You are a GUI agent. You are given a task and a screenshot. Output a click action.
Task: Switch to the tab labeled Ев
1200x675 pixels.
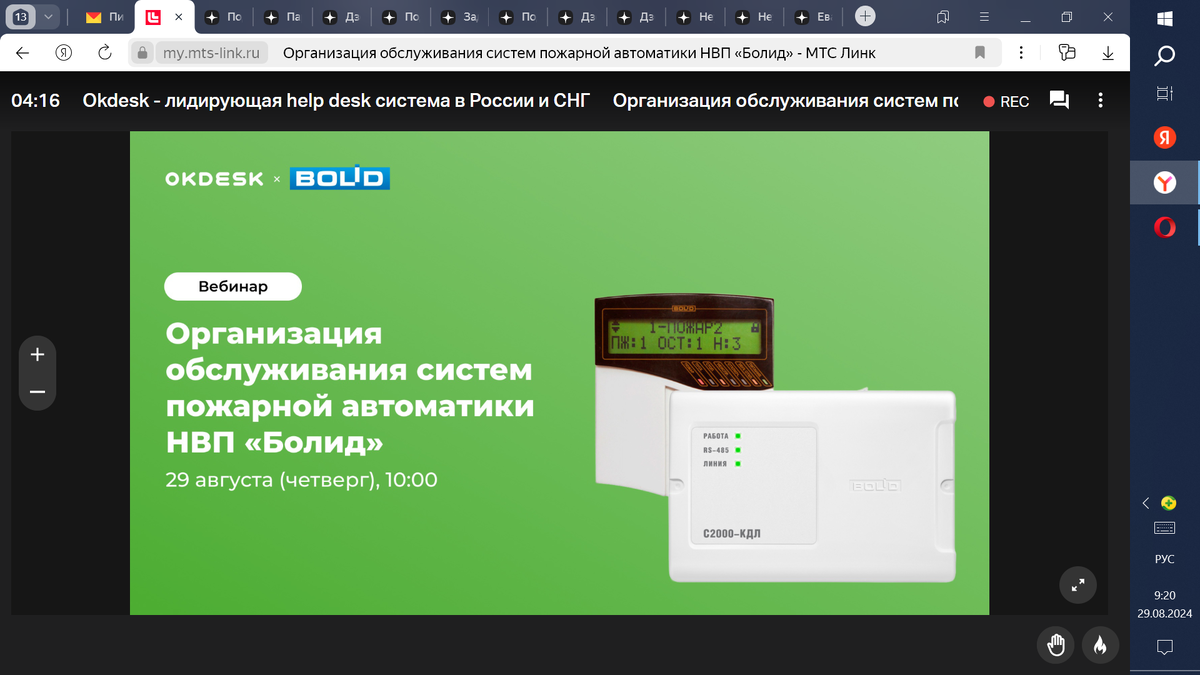(x=813, y=17)
